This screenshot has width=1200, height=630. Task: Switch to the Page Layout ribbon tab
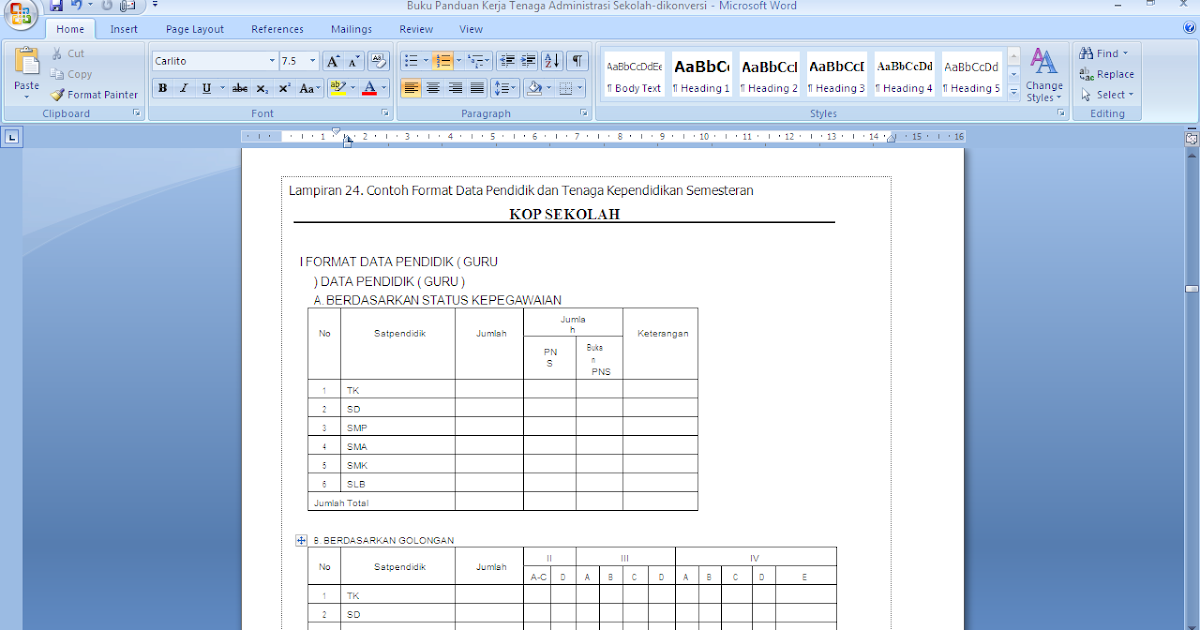[x=194, y=29]
